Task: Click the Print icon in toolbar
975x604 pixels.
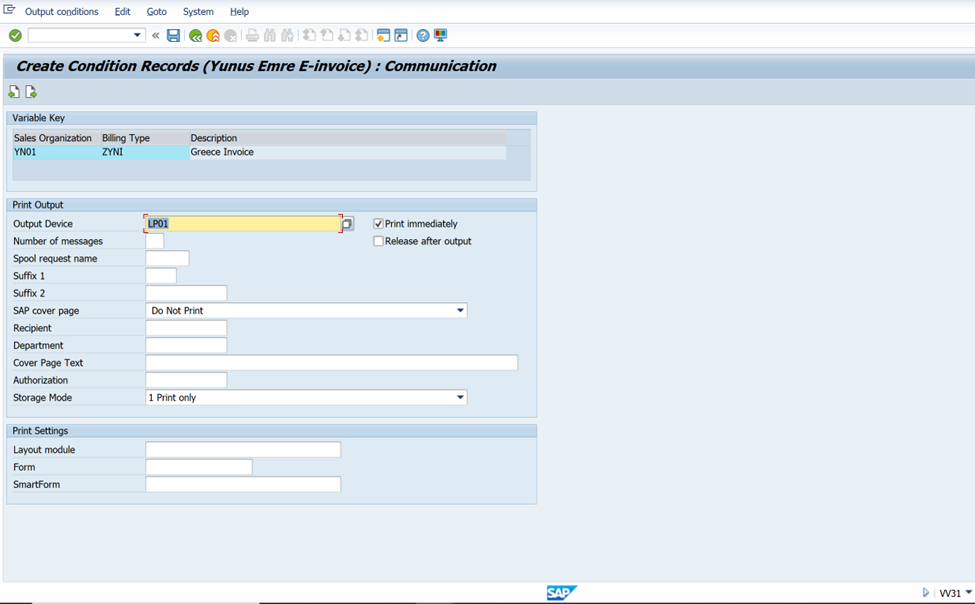Action: point(252,35)
